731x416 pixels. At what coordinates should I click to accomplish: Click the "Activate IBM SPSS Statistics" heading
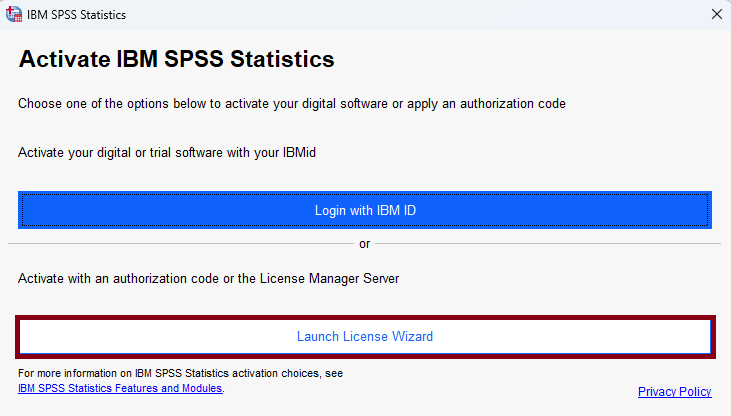(176, 60)
